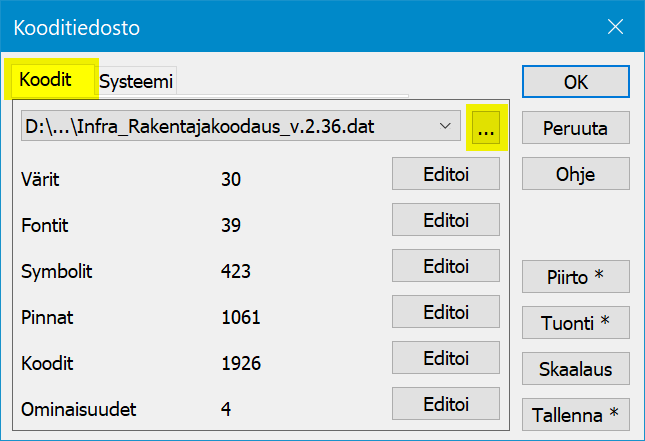Open the Symbolit editor via Editoi

[x=446, y=266]
